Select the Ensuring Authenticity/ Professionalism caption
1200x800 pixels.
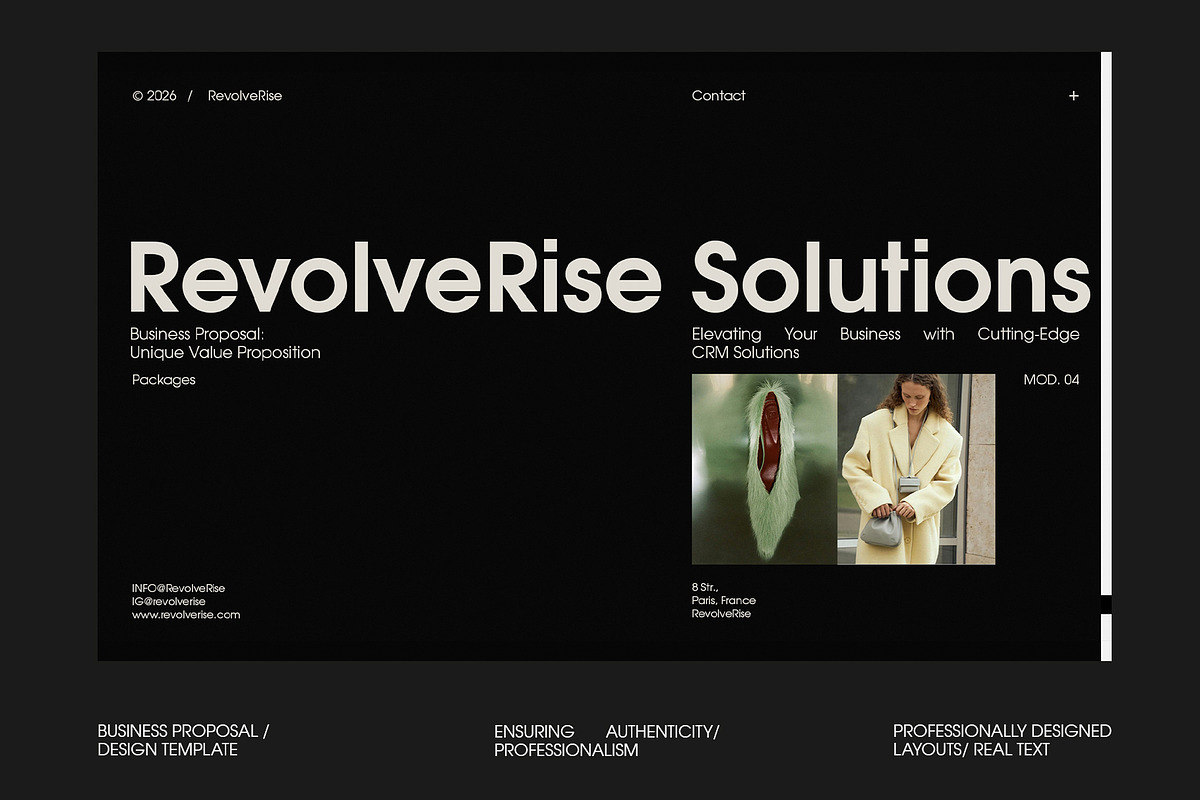(606, 740)
